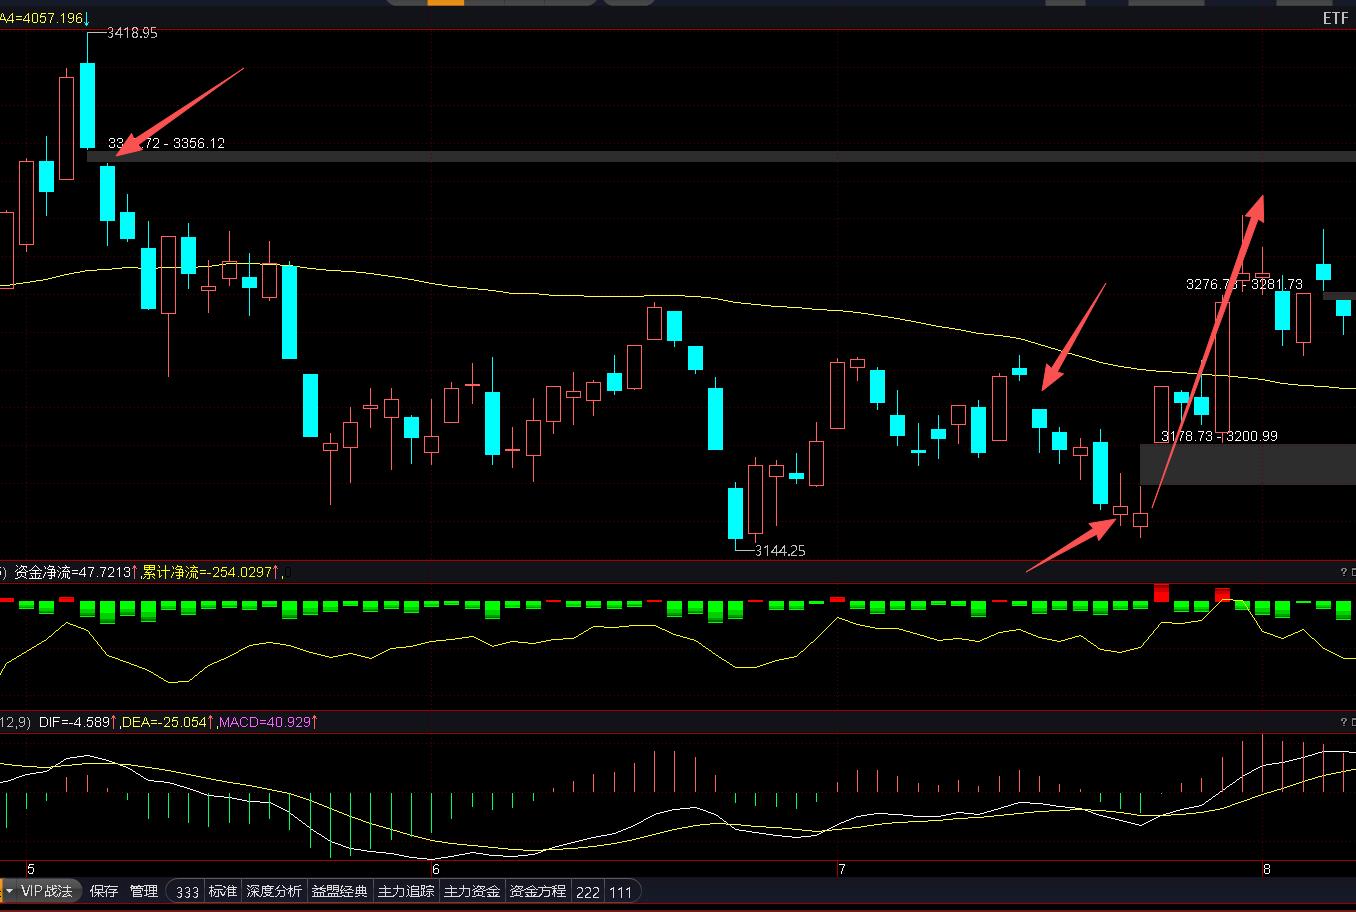
Task: Select the 益盟经典 tab
Action: point(340,891)
